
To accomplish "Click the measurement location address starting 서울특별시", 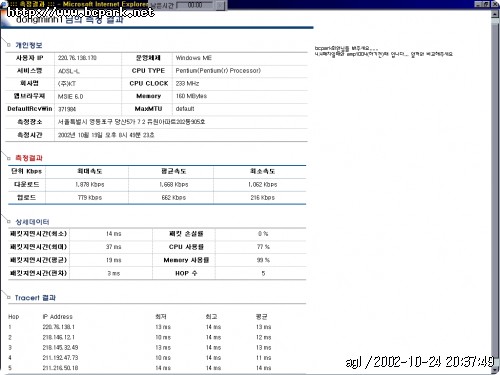I will (131, 122).
